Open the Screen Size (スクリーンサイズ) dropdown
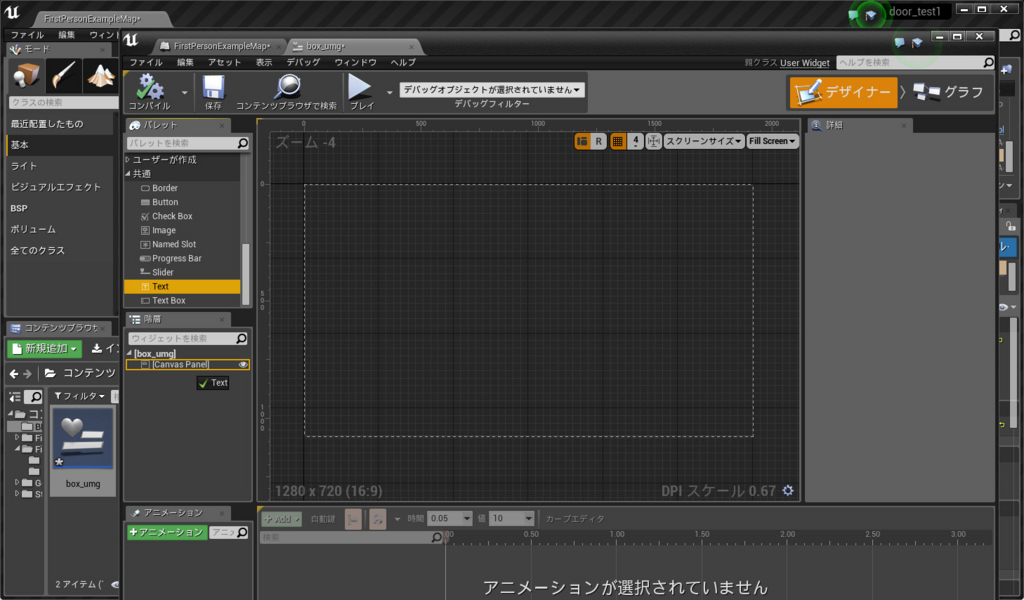This screenshot has height=600, width=1024. (703, 141)
